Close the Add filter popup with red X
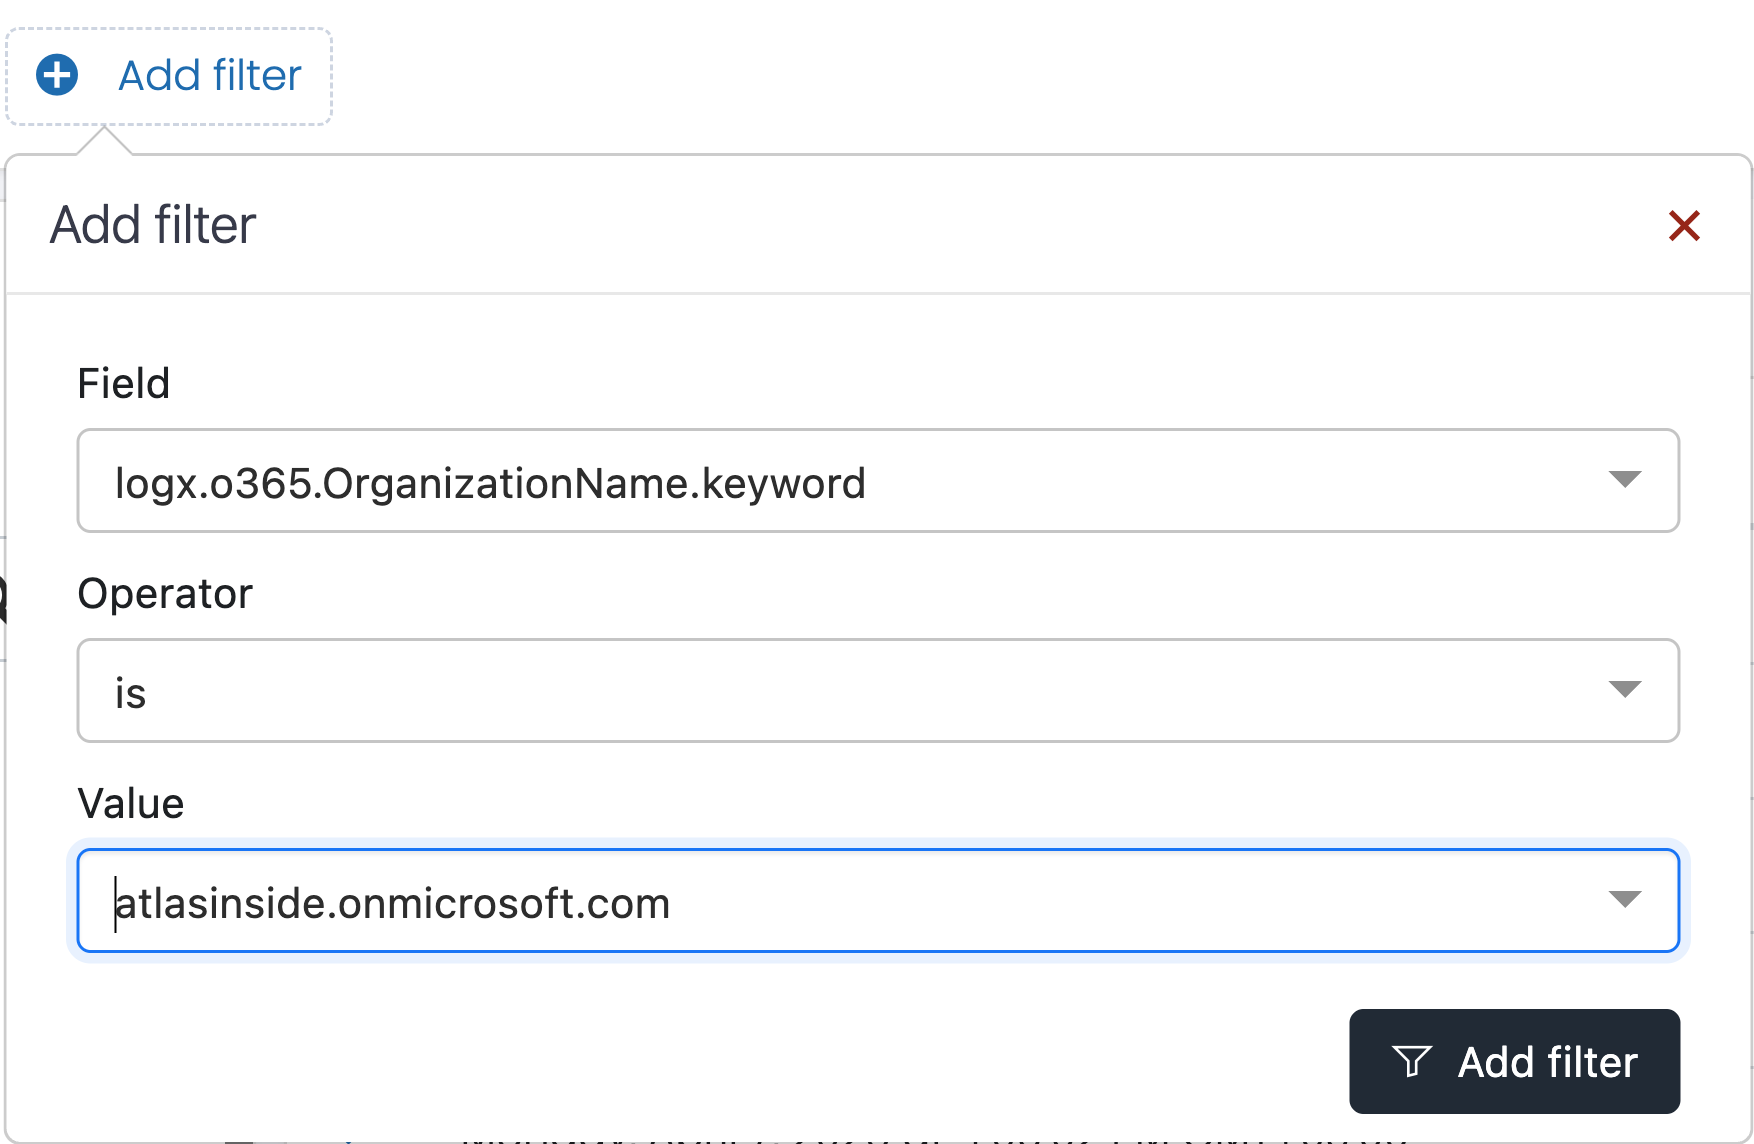The image size is (1754, 1144). pyautogui.click(x=1684, y=226)
